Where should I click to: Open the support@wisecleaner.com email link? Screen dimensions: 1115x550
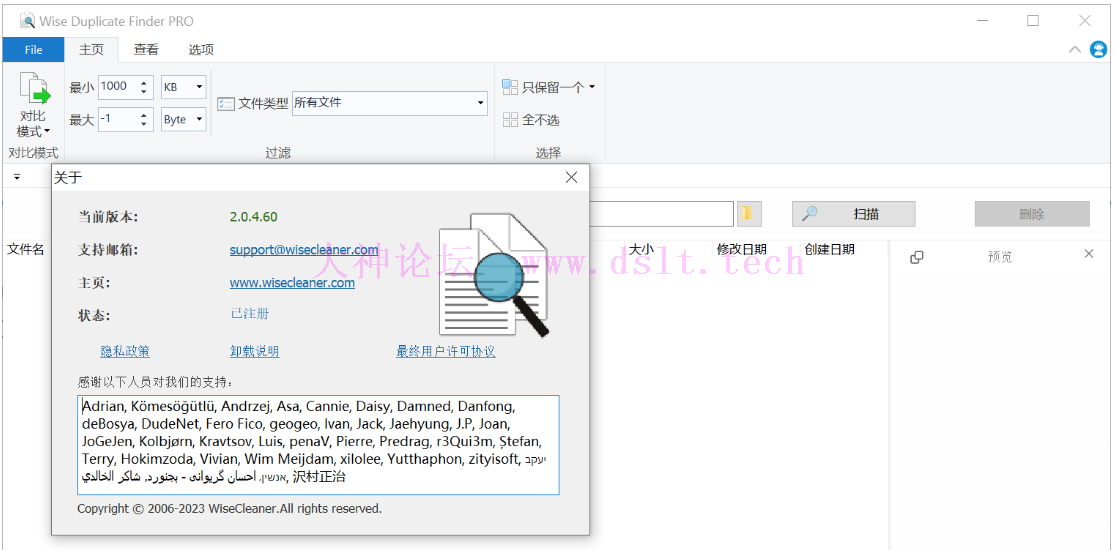(x=304, y=250)
